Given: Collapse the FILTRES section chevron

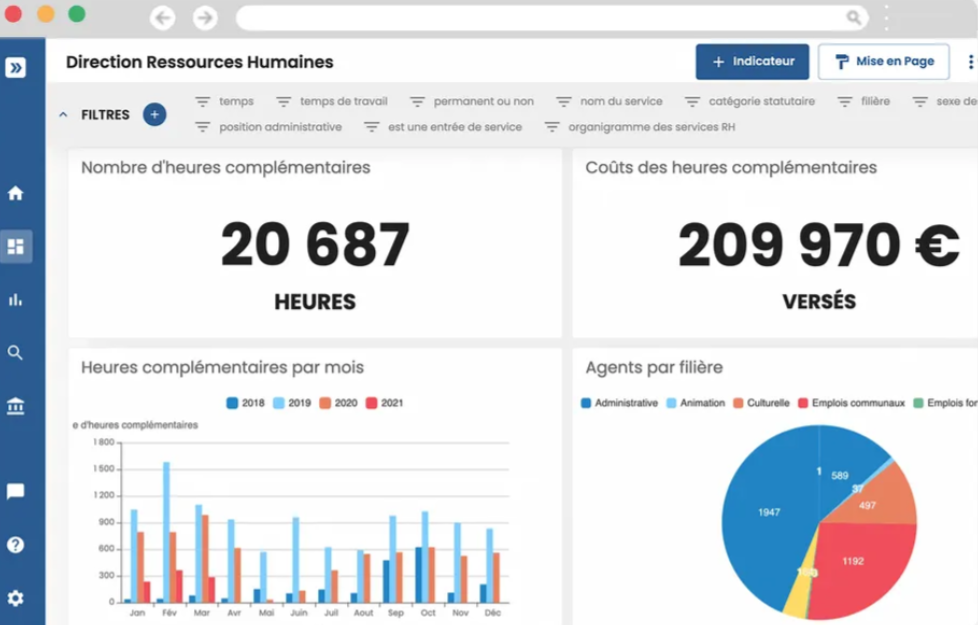Looking at the screenshot, I should (63, 115).
